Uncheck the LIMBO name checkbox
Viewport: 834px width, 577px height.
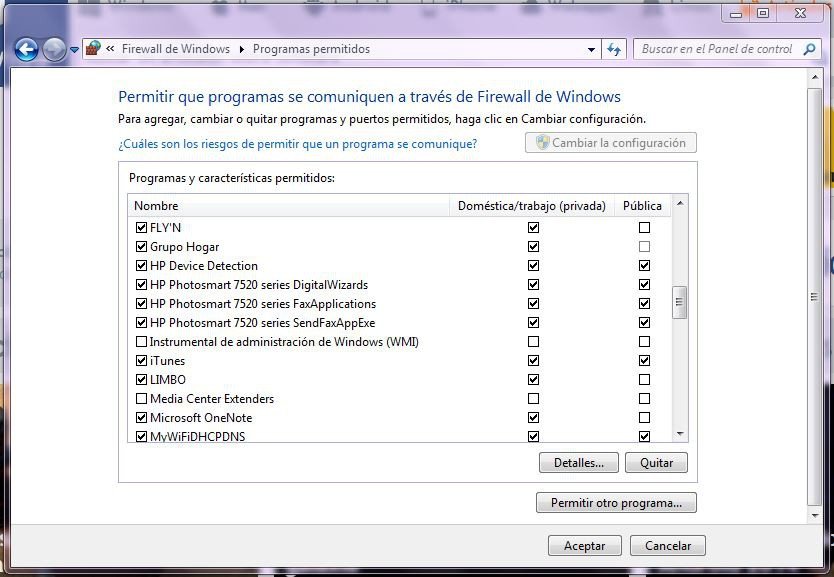(141, 380)
